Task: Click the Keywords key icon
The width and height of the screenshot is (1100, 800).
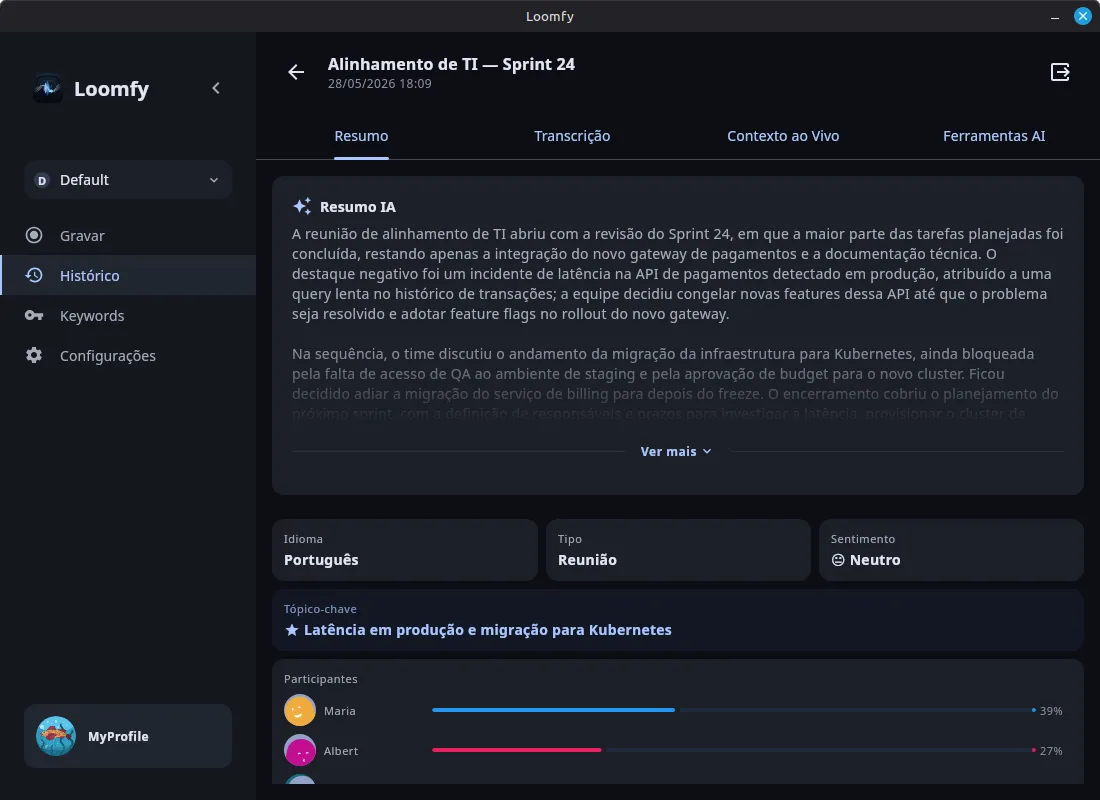Action: pyautogui.click(x=34, y=315)
